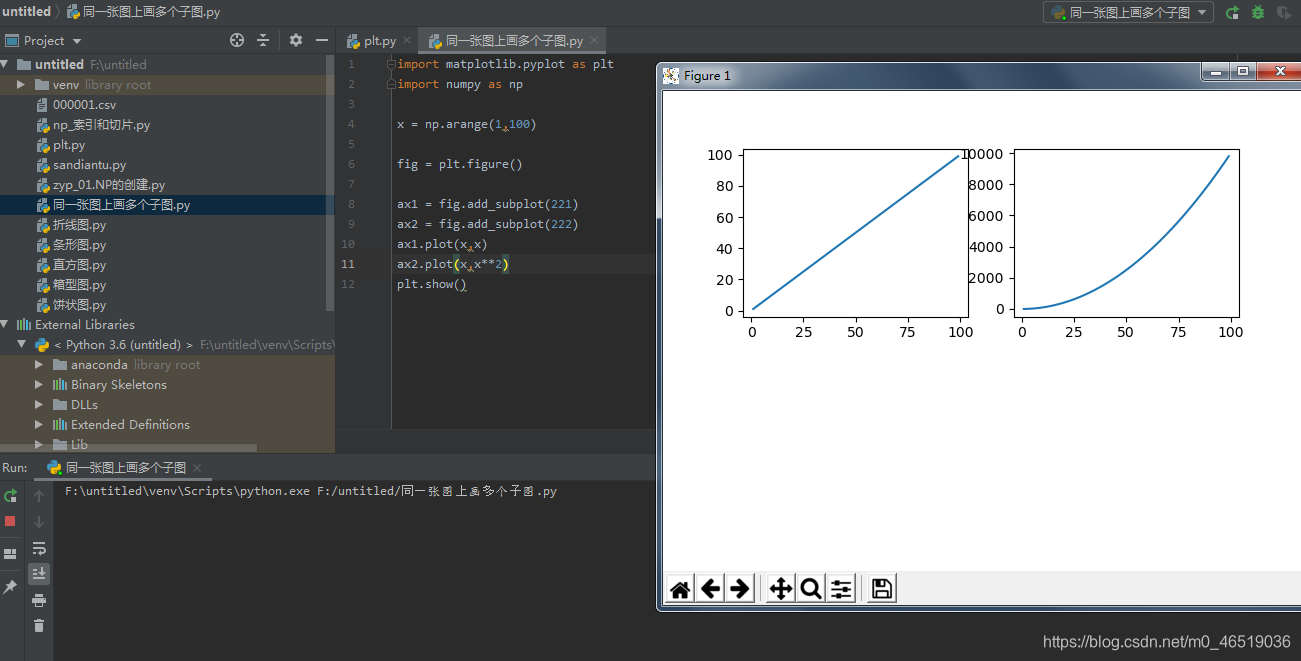Save the figure with the floppy disk icon
This screenshot has width=1301, height=661.
point(881,589)
